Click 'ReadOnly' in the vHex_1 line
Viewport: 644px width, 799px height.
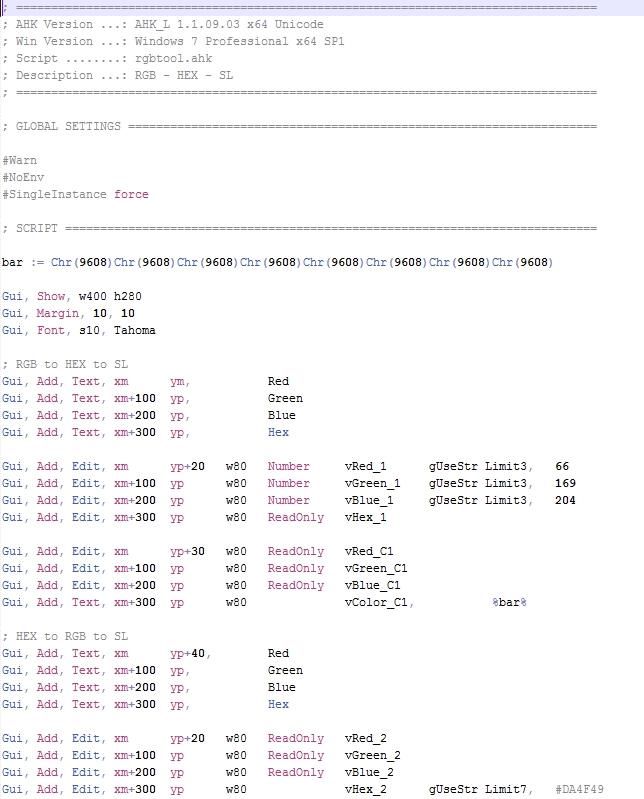coord(296,517)
